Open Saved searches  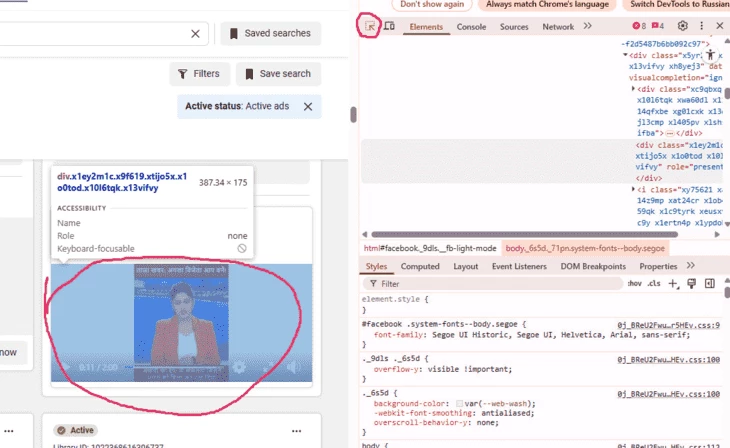click(270, 34)
